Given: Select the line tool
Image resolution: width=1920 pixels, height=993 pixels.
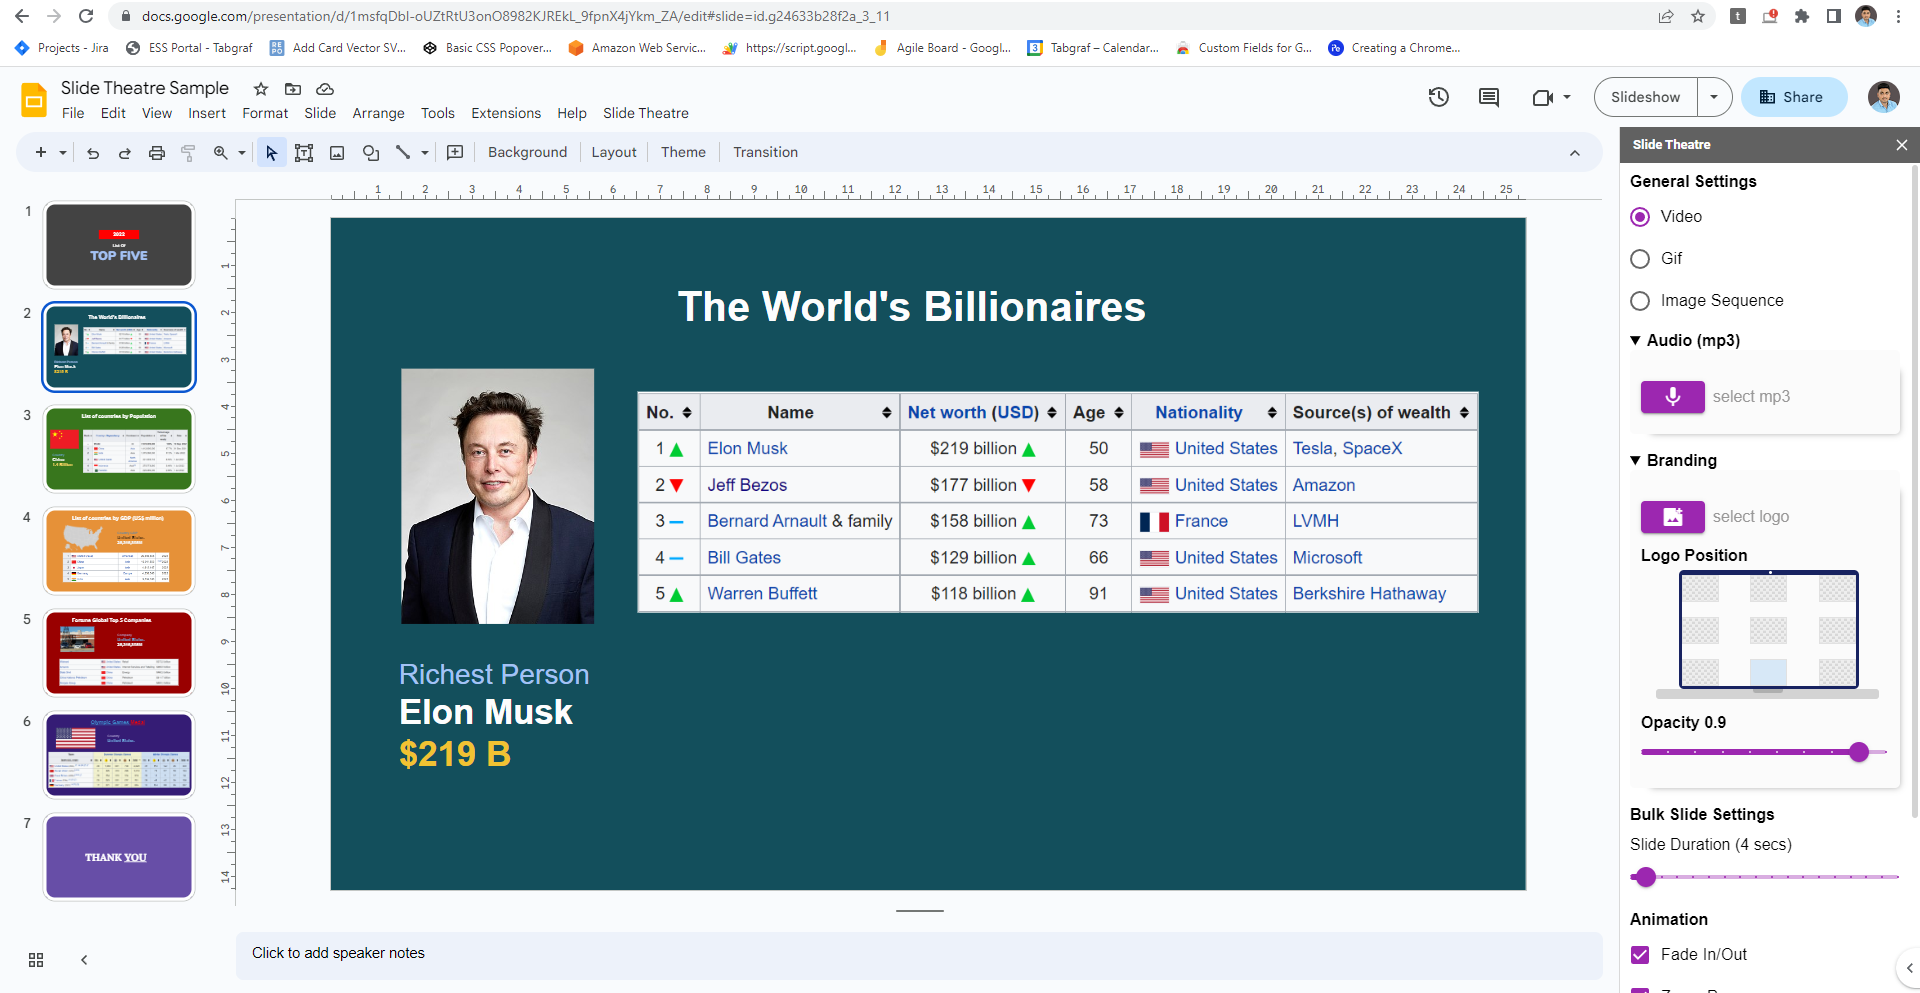Looking at the screenshot, I should coord(403,153).
